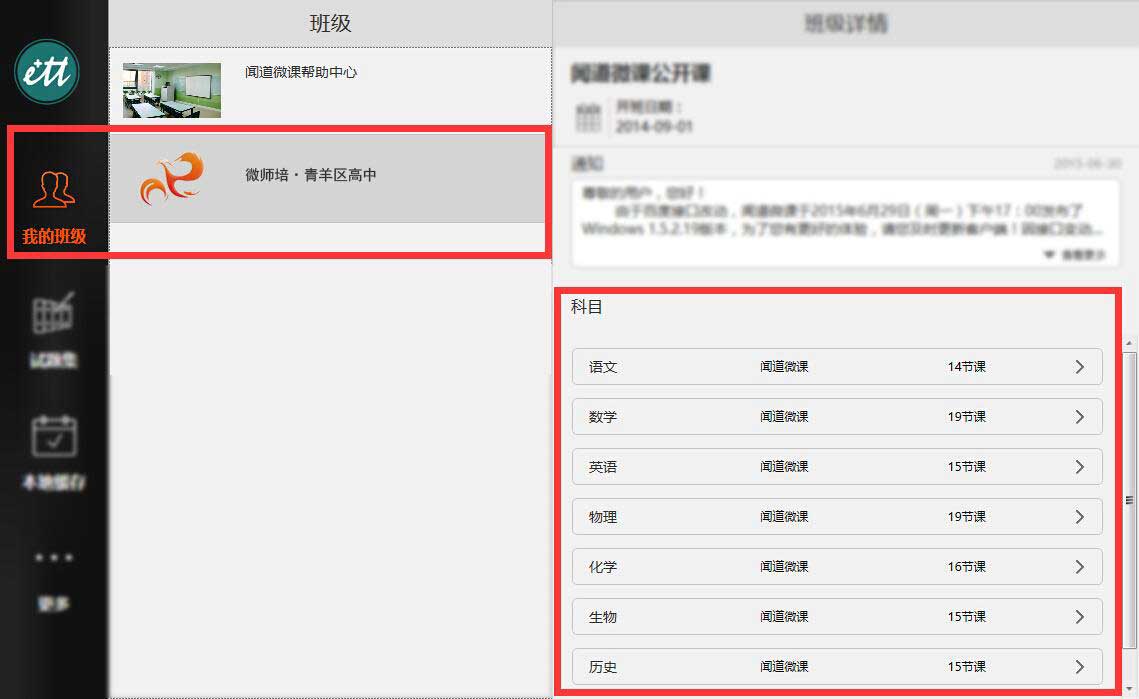Open 我的班级 in the sidebar

point(54,205)
